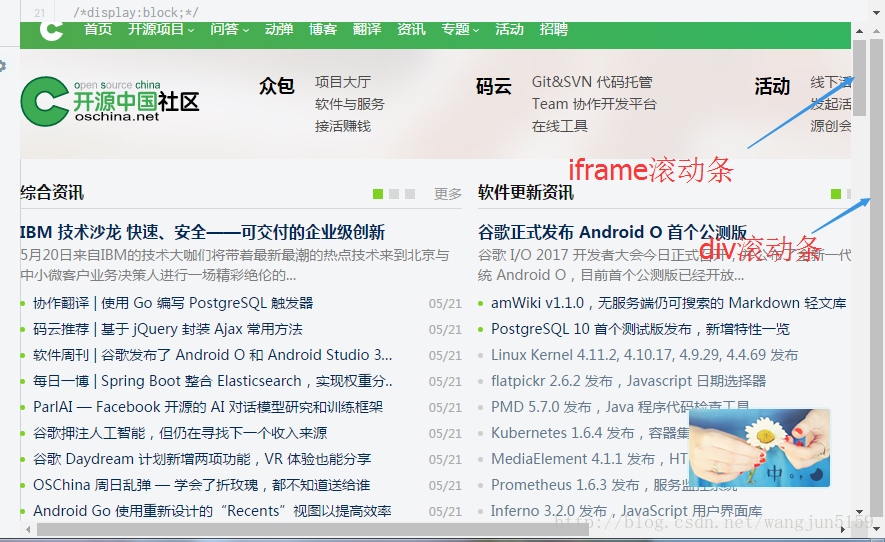Click the iframe vertical scrollbar thumb
This screenshot has height=542, width=885.
point(859,78)
